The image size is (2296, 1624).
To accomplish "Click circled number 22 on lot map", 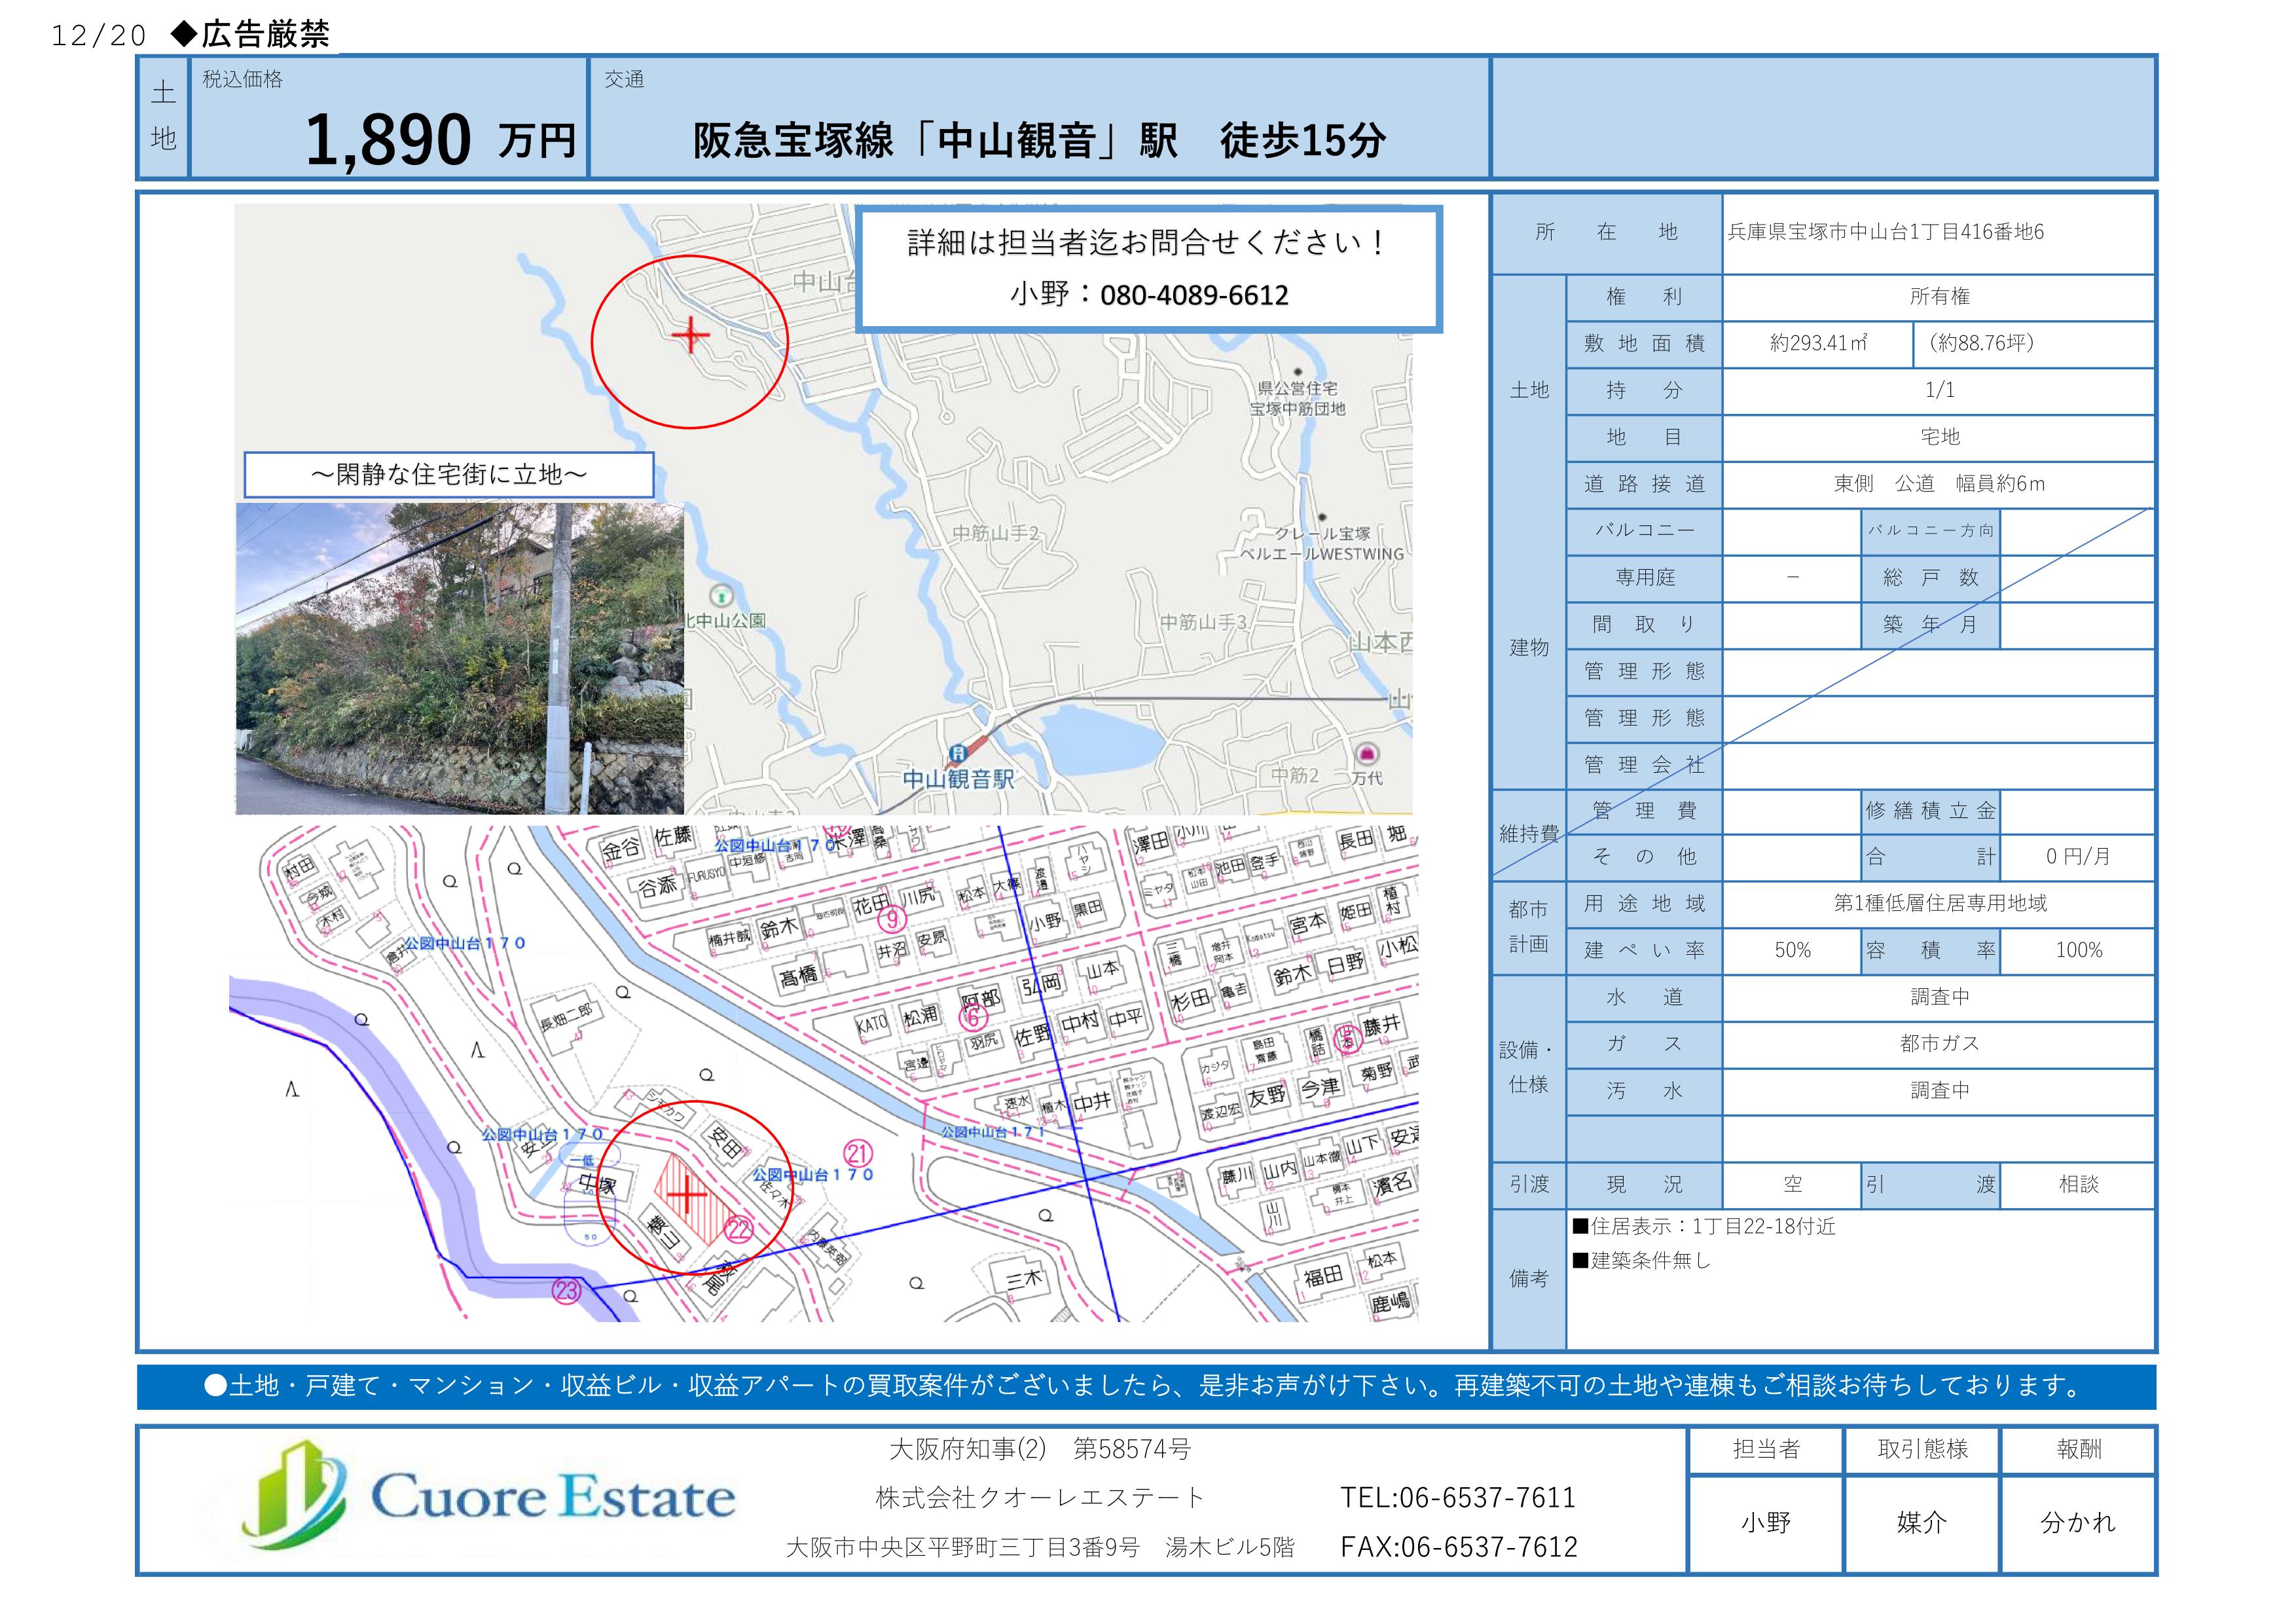I will pos(738,1229).
